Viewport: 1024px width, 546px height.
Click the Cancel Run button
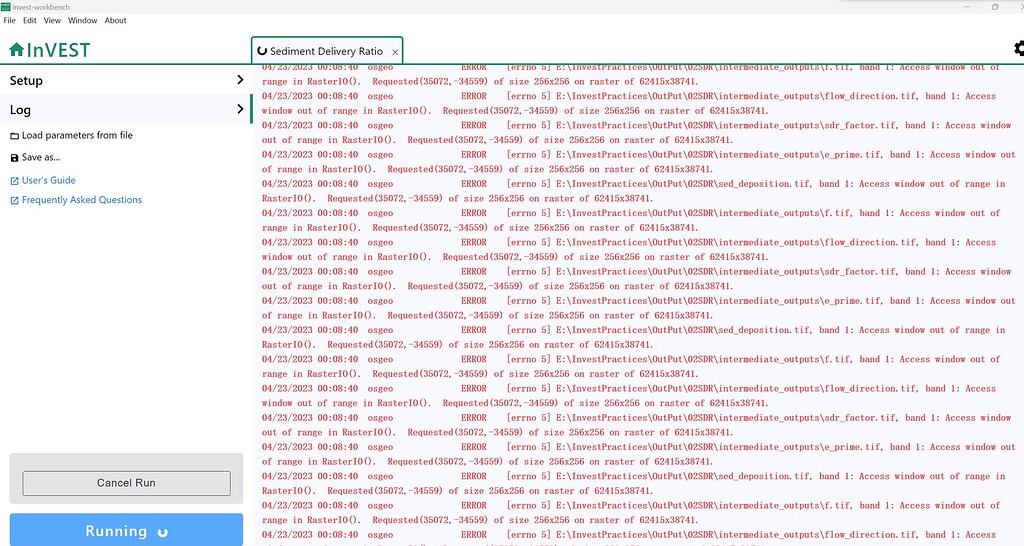click(126, 483)
